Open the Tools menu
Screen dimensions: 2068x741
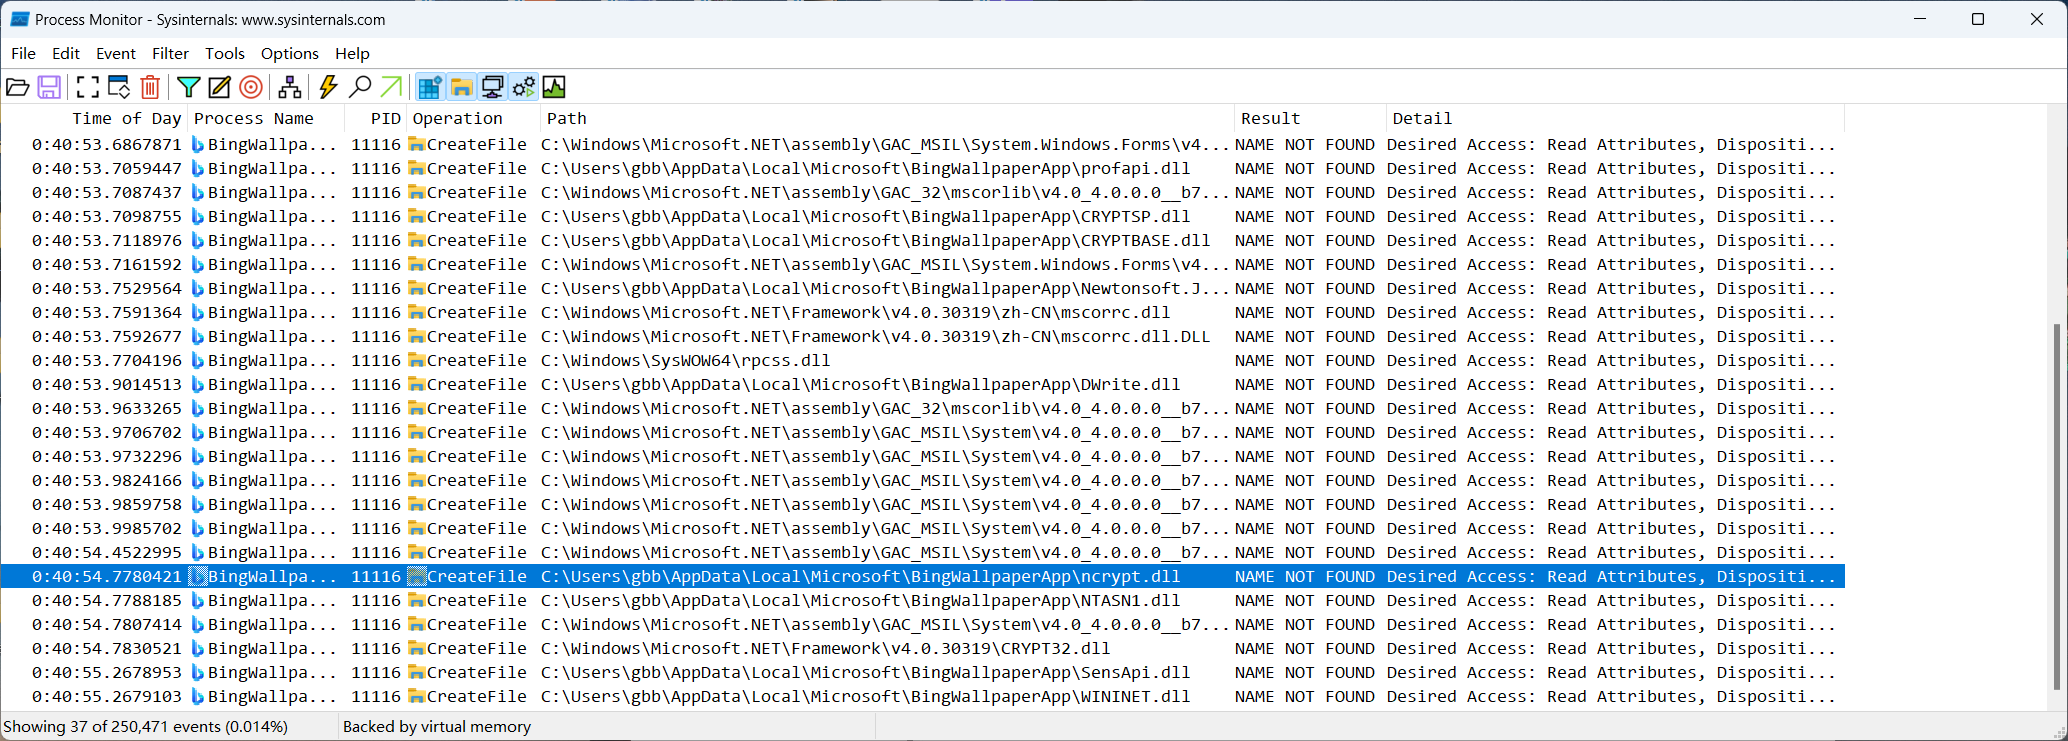225,53
